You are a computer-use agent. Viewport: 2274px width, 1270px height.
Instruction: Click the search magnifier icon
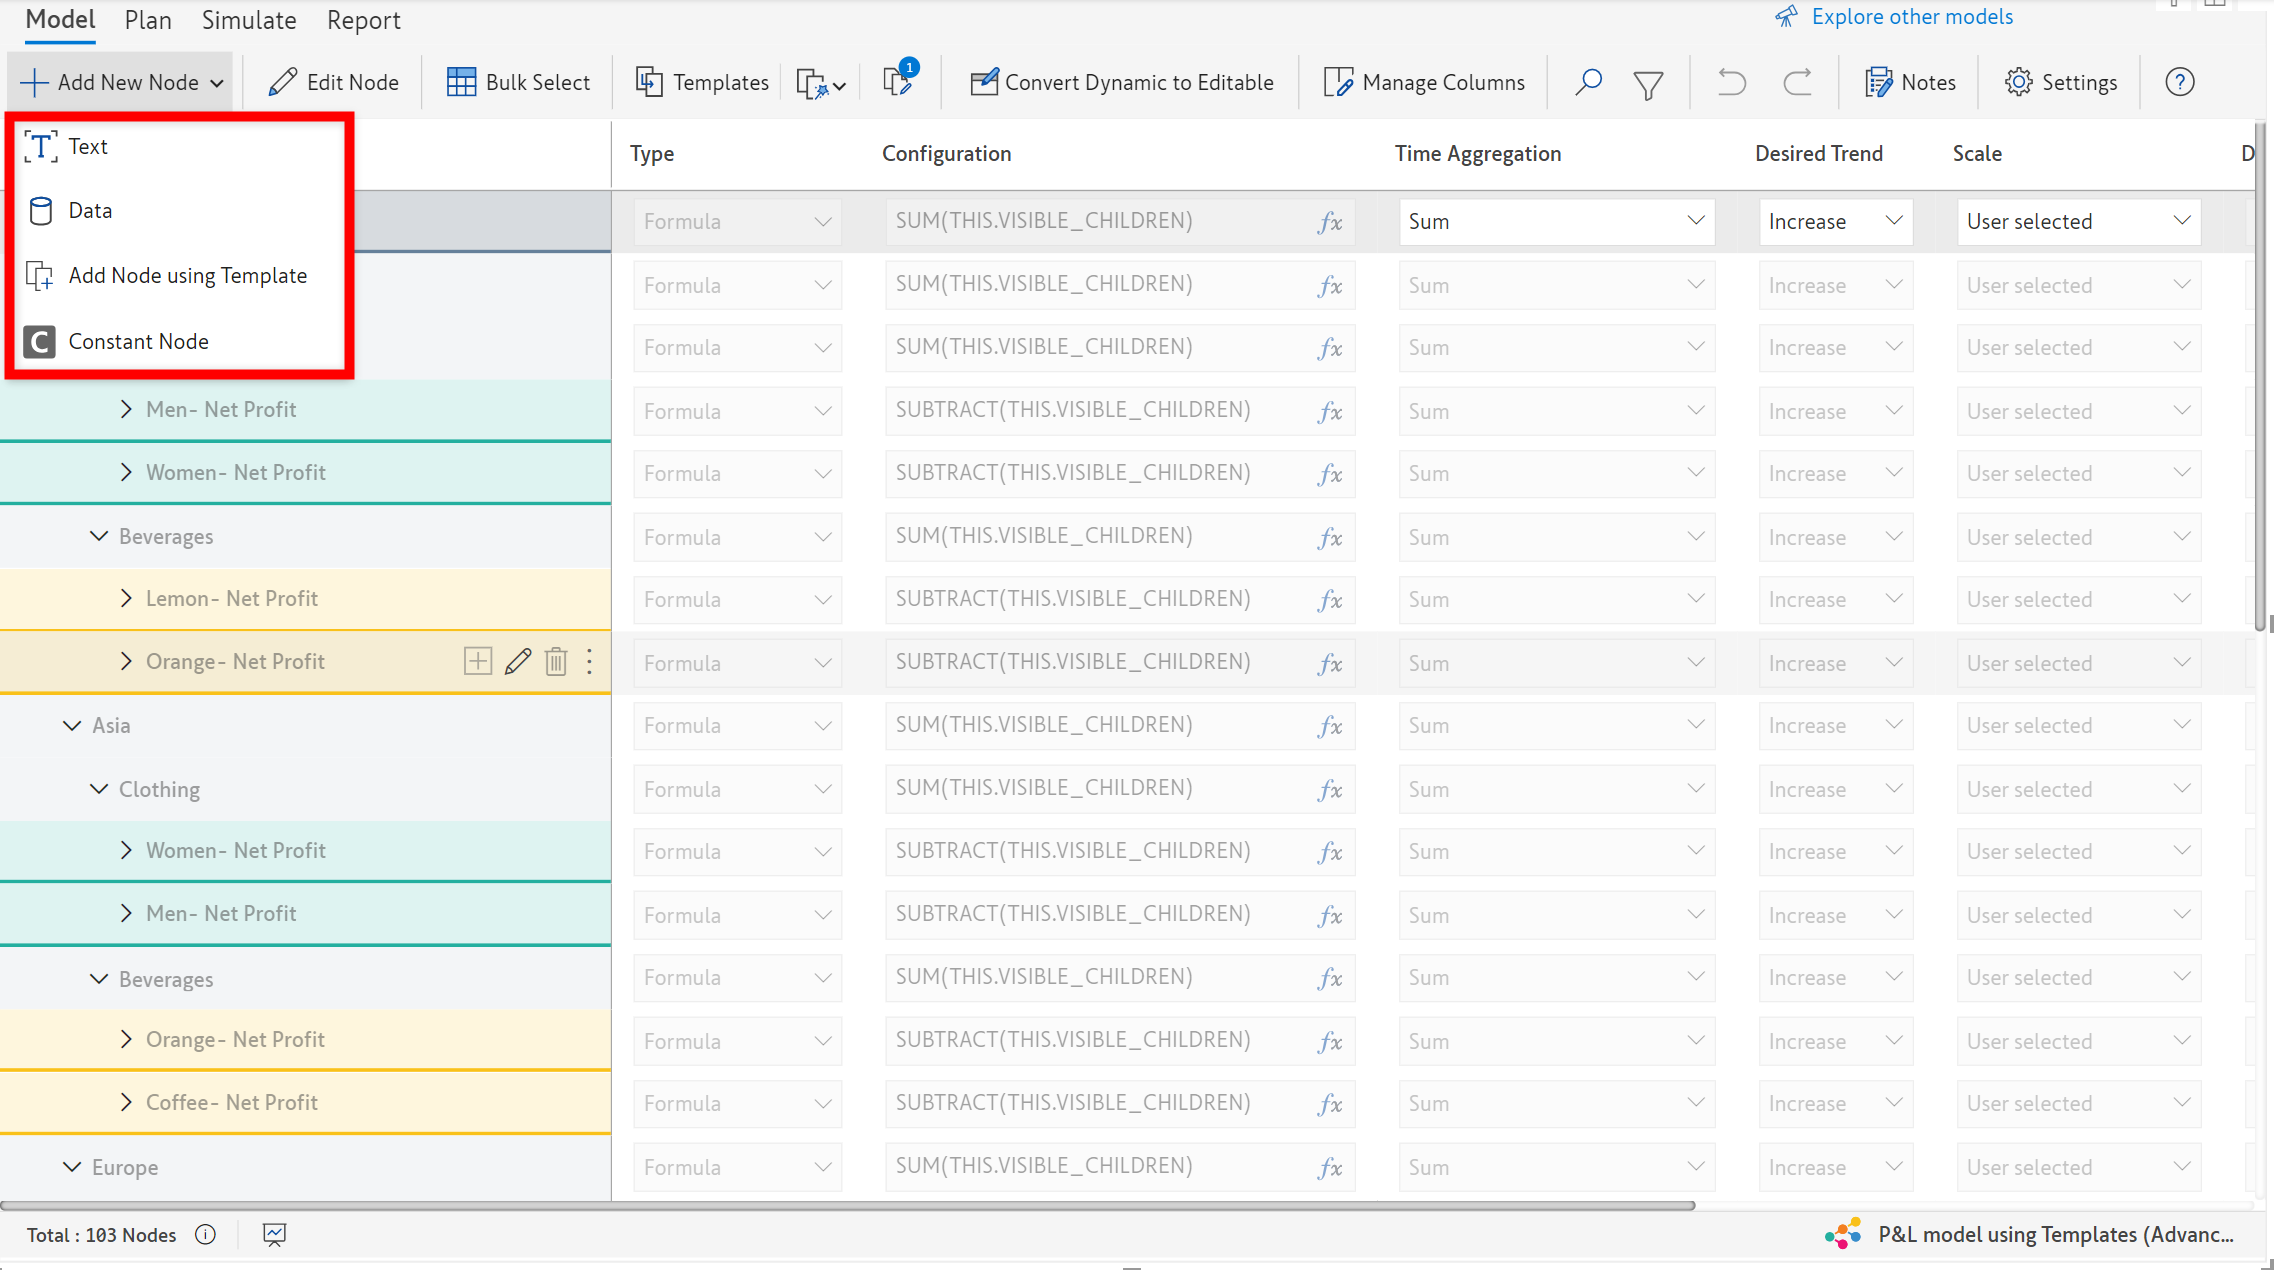coord(1588,82)
